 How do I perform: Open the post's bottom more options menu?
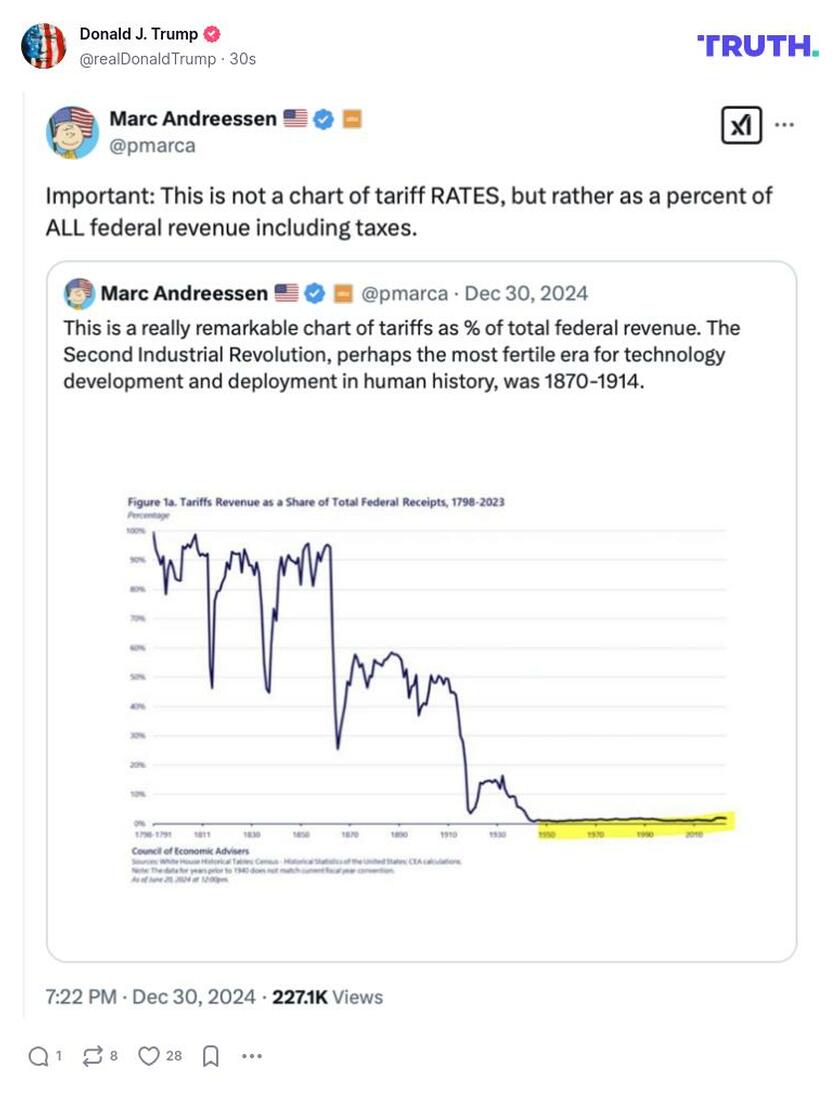252,1056
